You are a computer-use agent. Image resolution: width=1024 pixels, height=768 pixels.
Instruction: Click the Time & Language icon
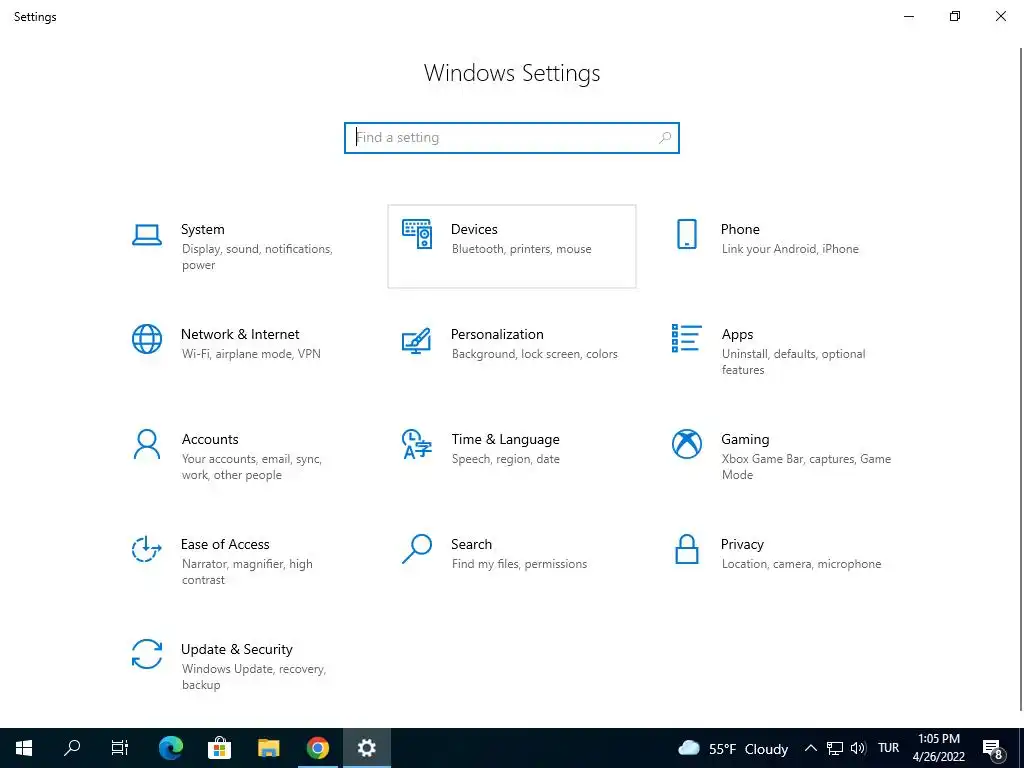pos(417,444)
